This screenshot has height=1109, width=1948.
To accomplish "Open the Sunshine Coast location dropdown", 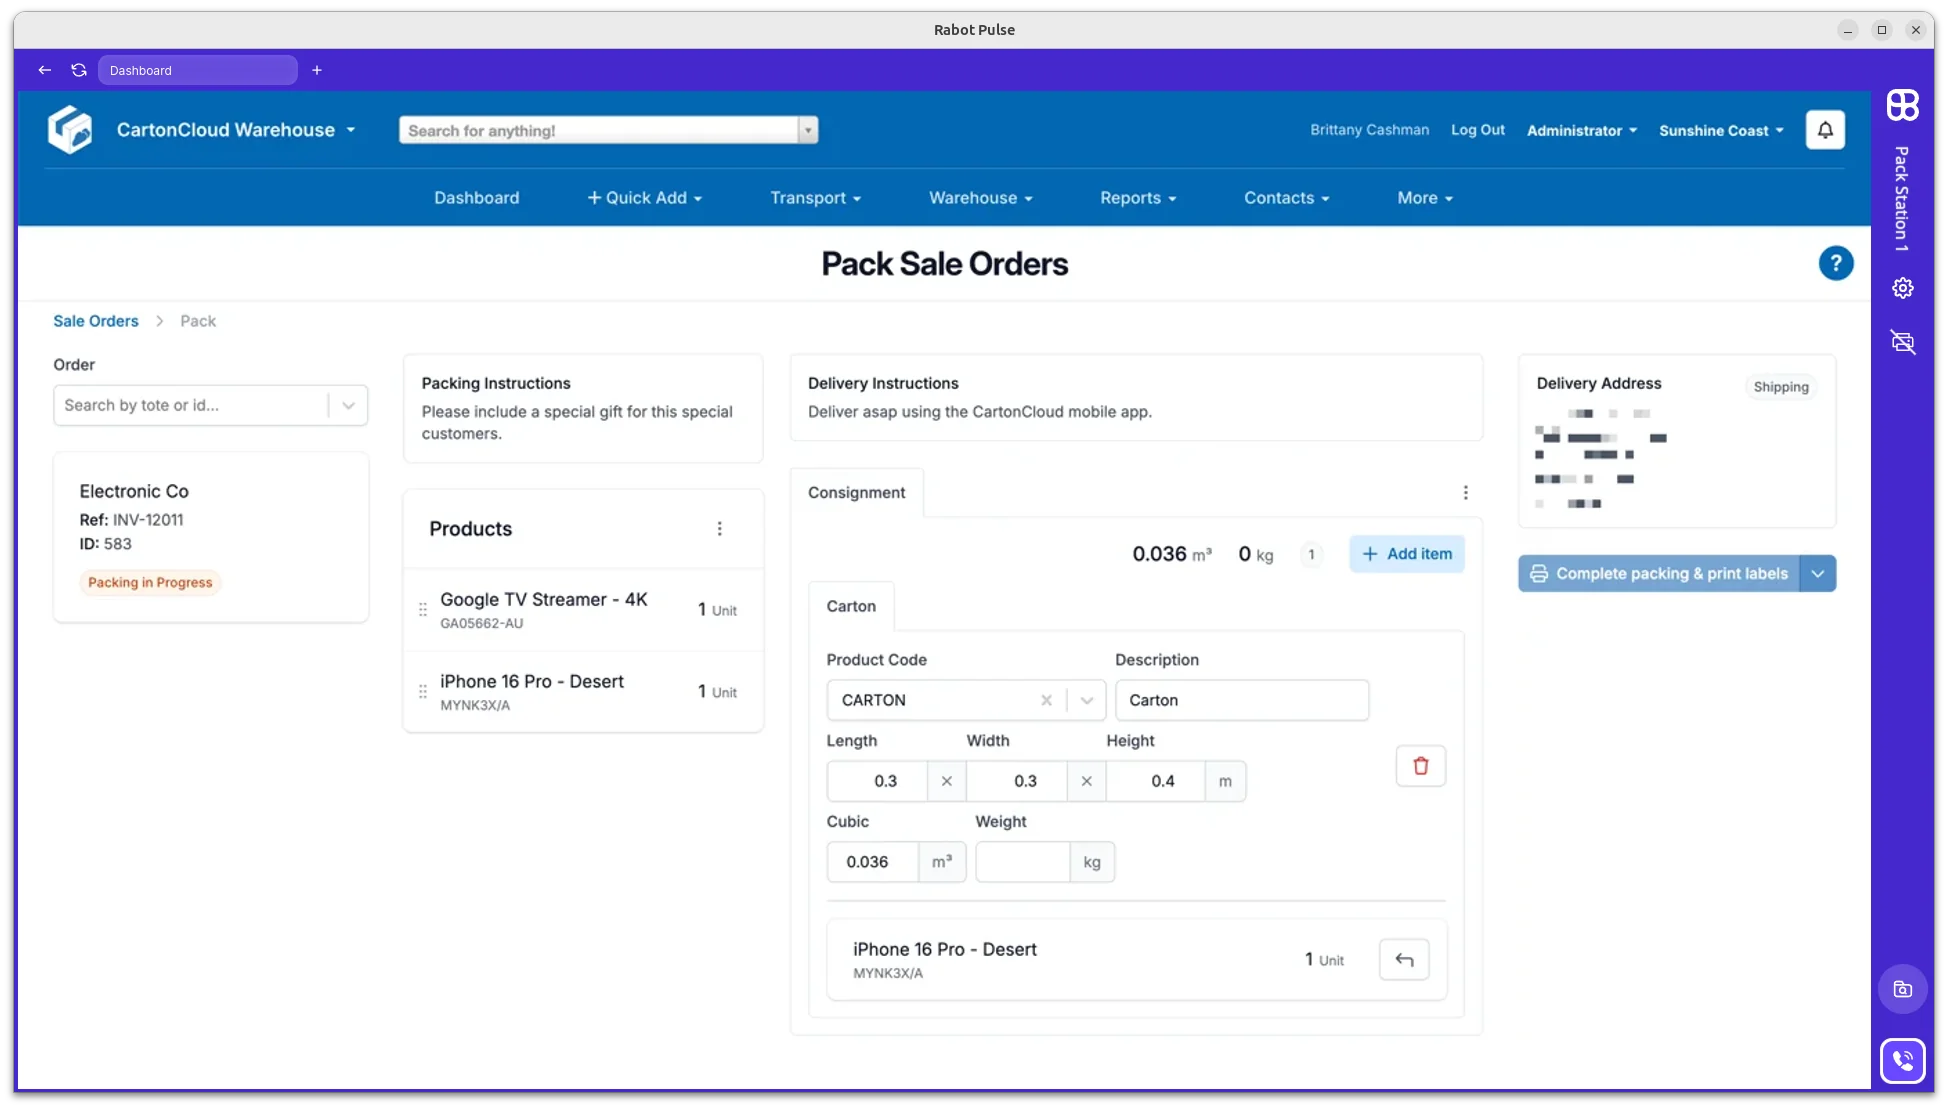I will click(1720, 130).
